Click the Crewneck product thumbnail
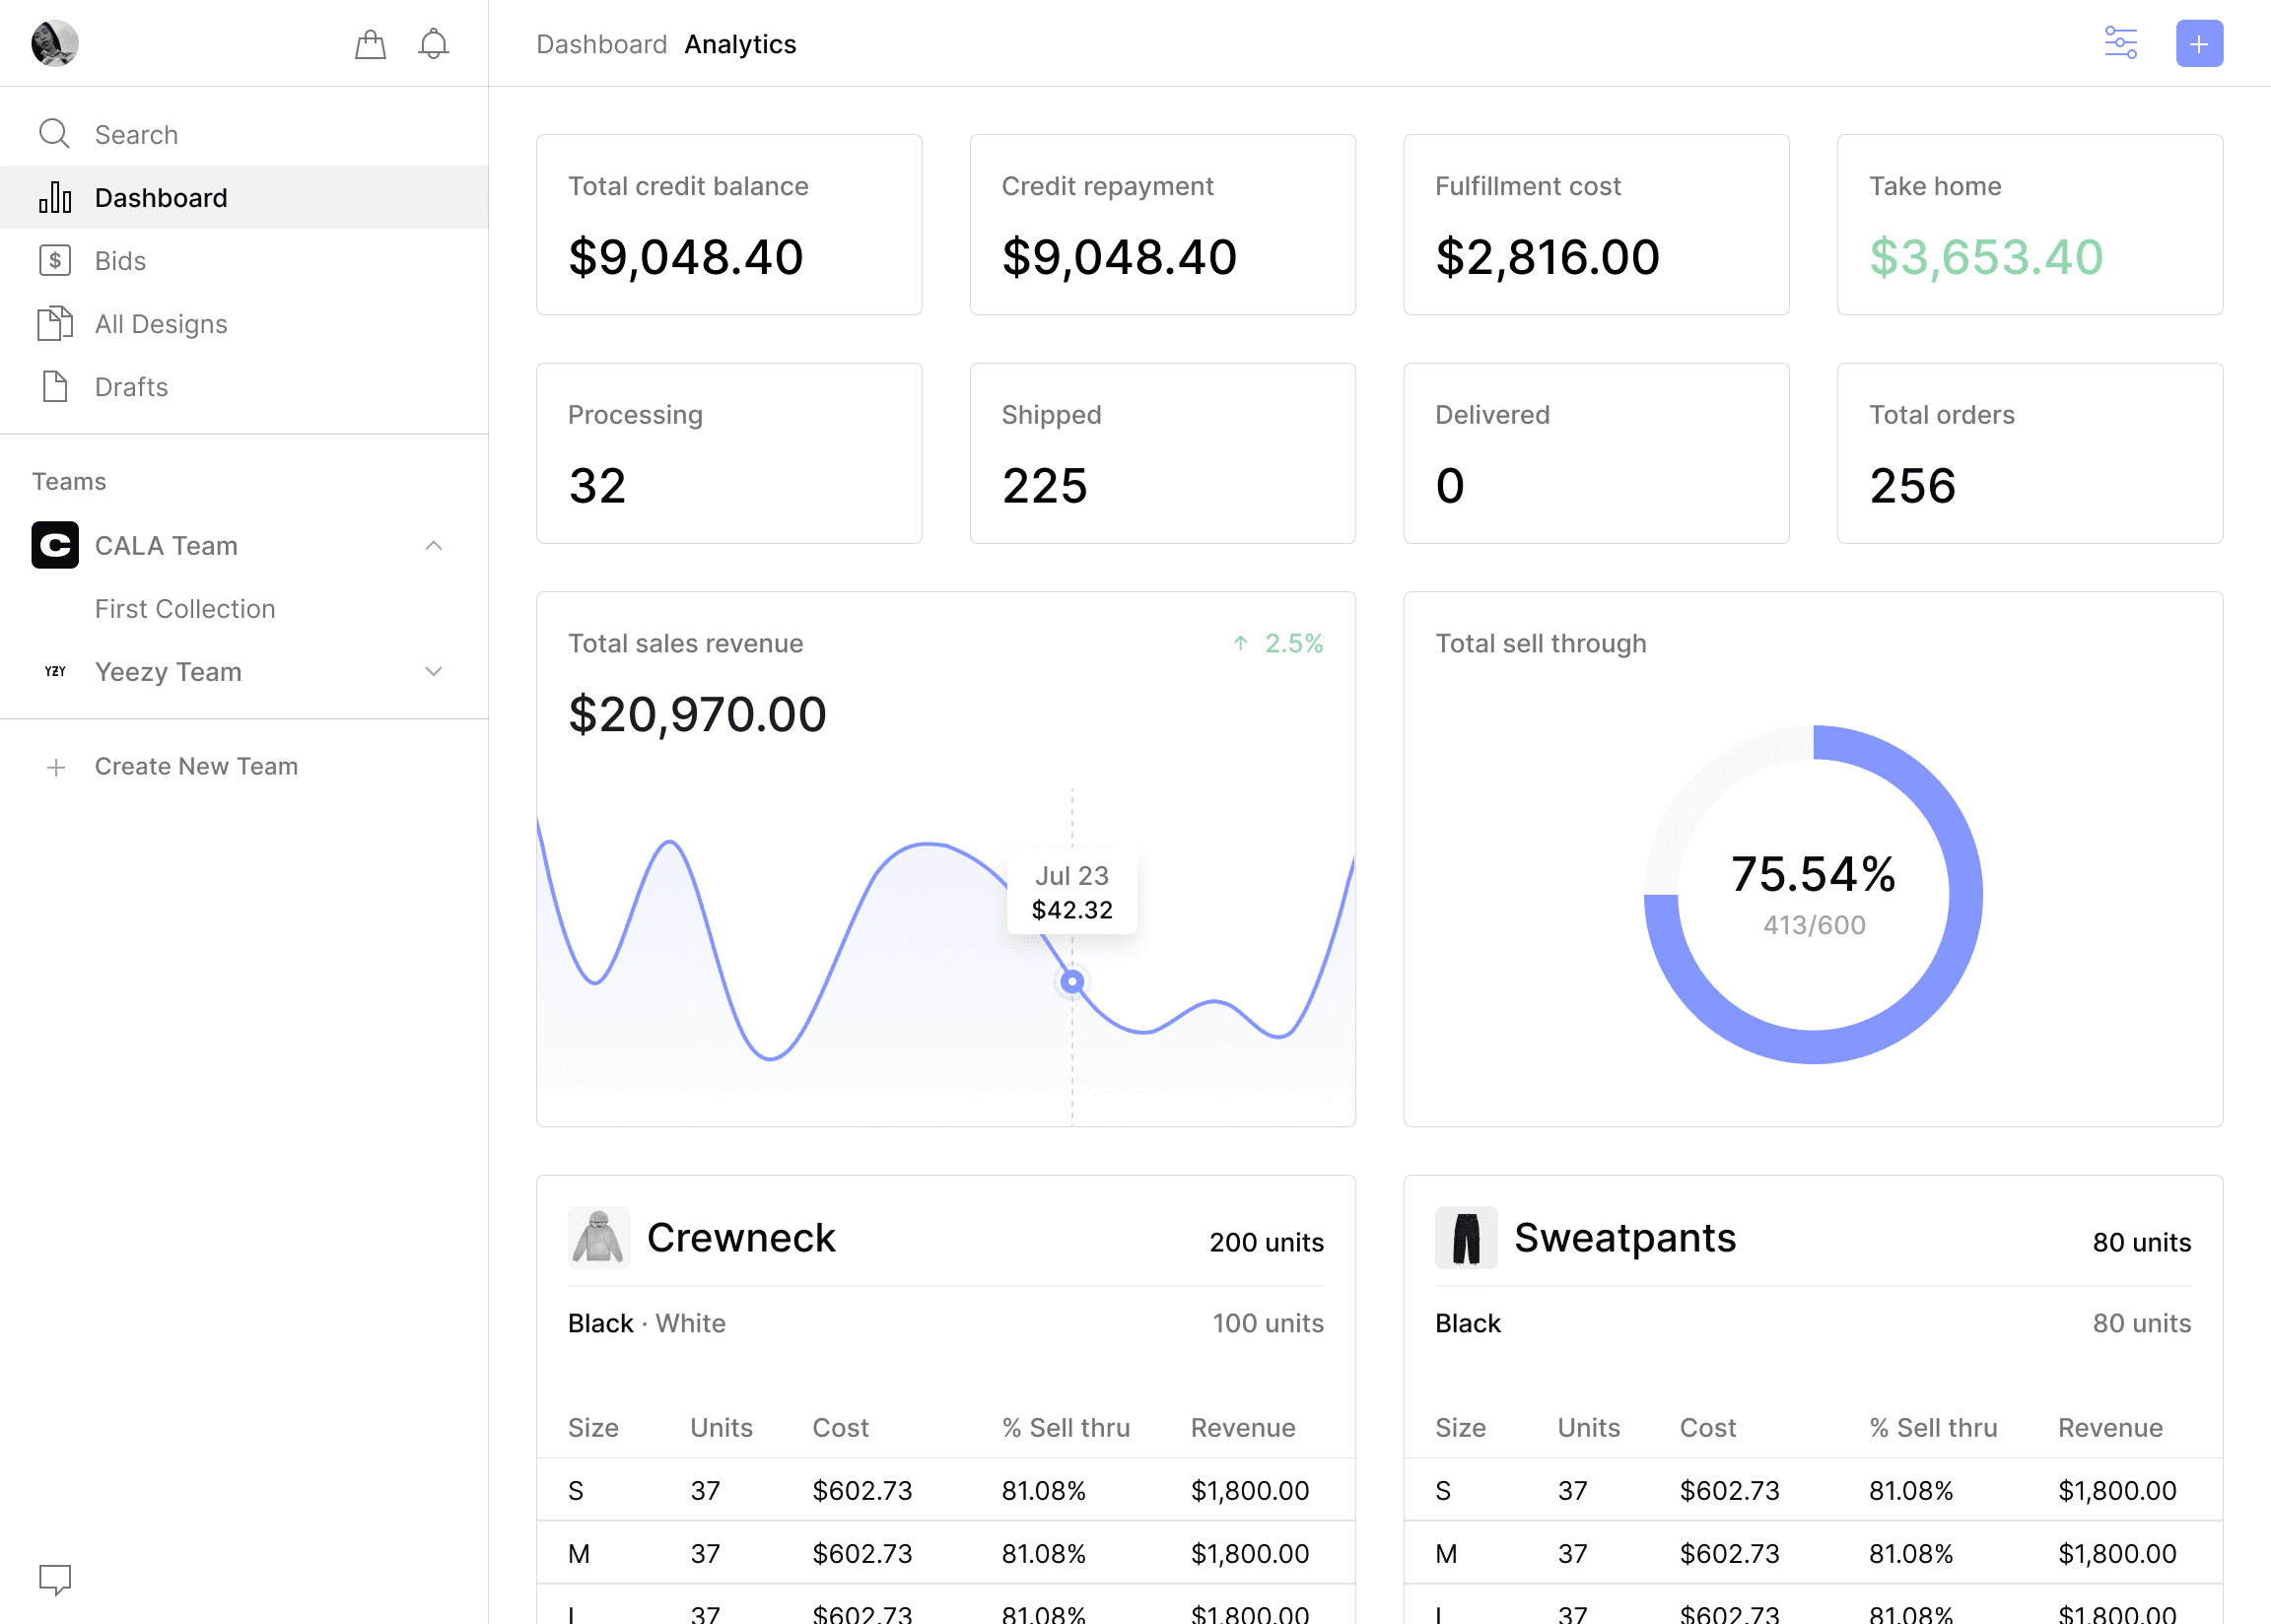The width and height of the screenshot is (2271, 1624). pos(598,1237)
